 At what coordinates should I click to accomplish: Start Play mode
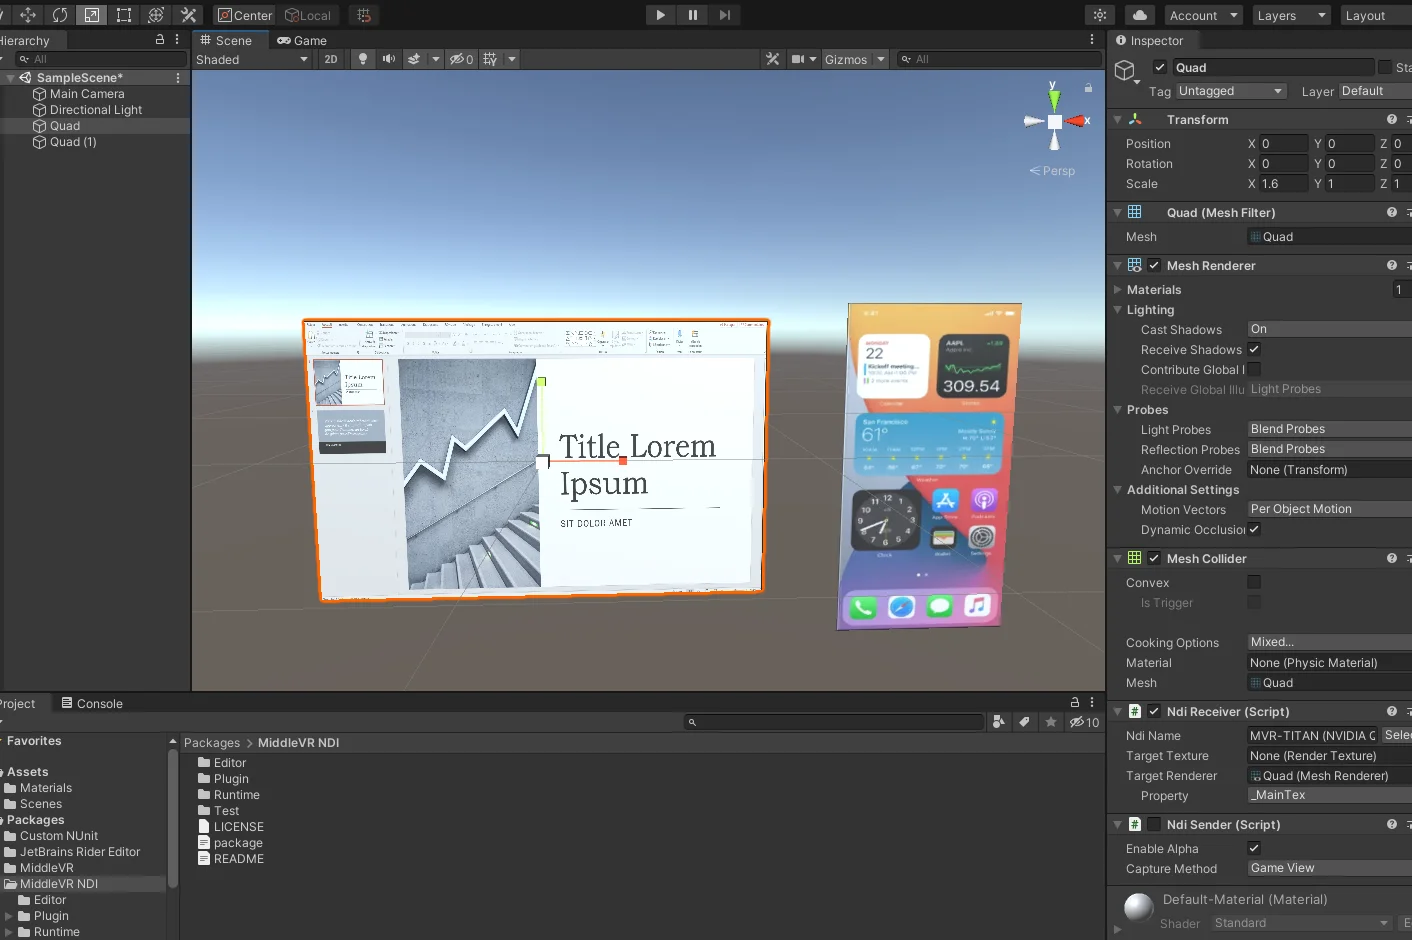(660, 15)
